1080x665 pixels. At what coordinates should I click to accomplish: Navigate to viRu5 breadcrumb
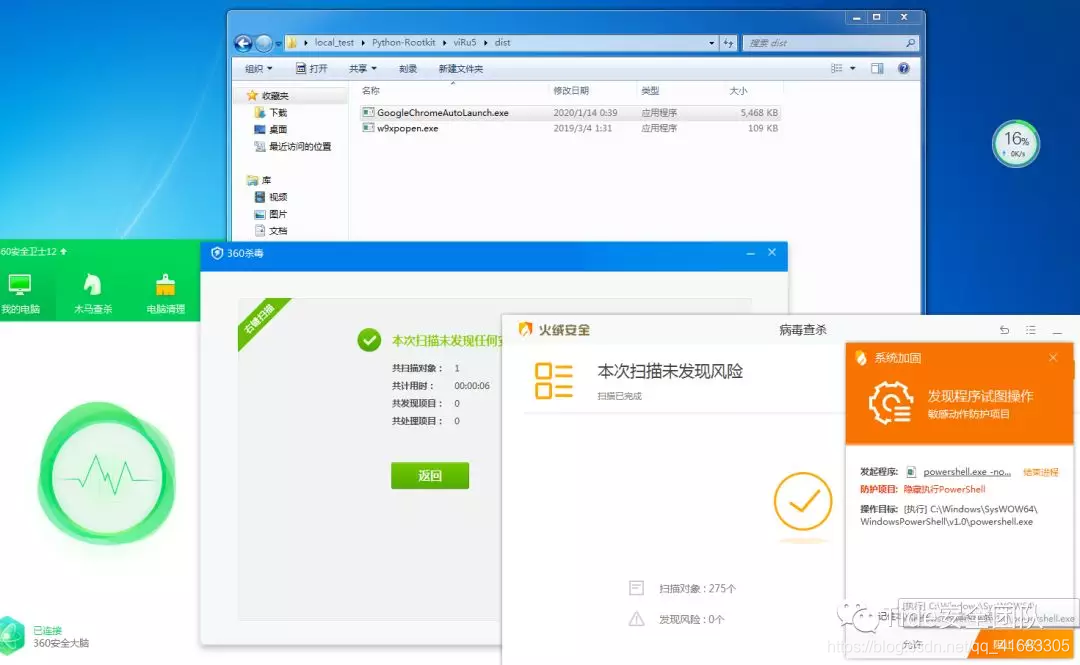[x=465, y=43]
